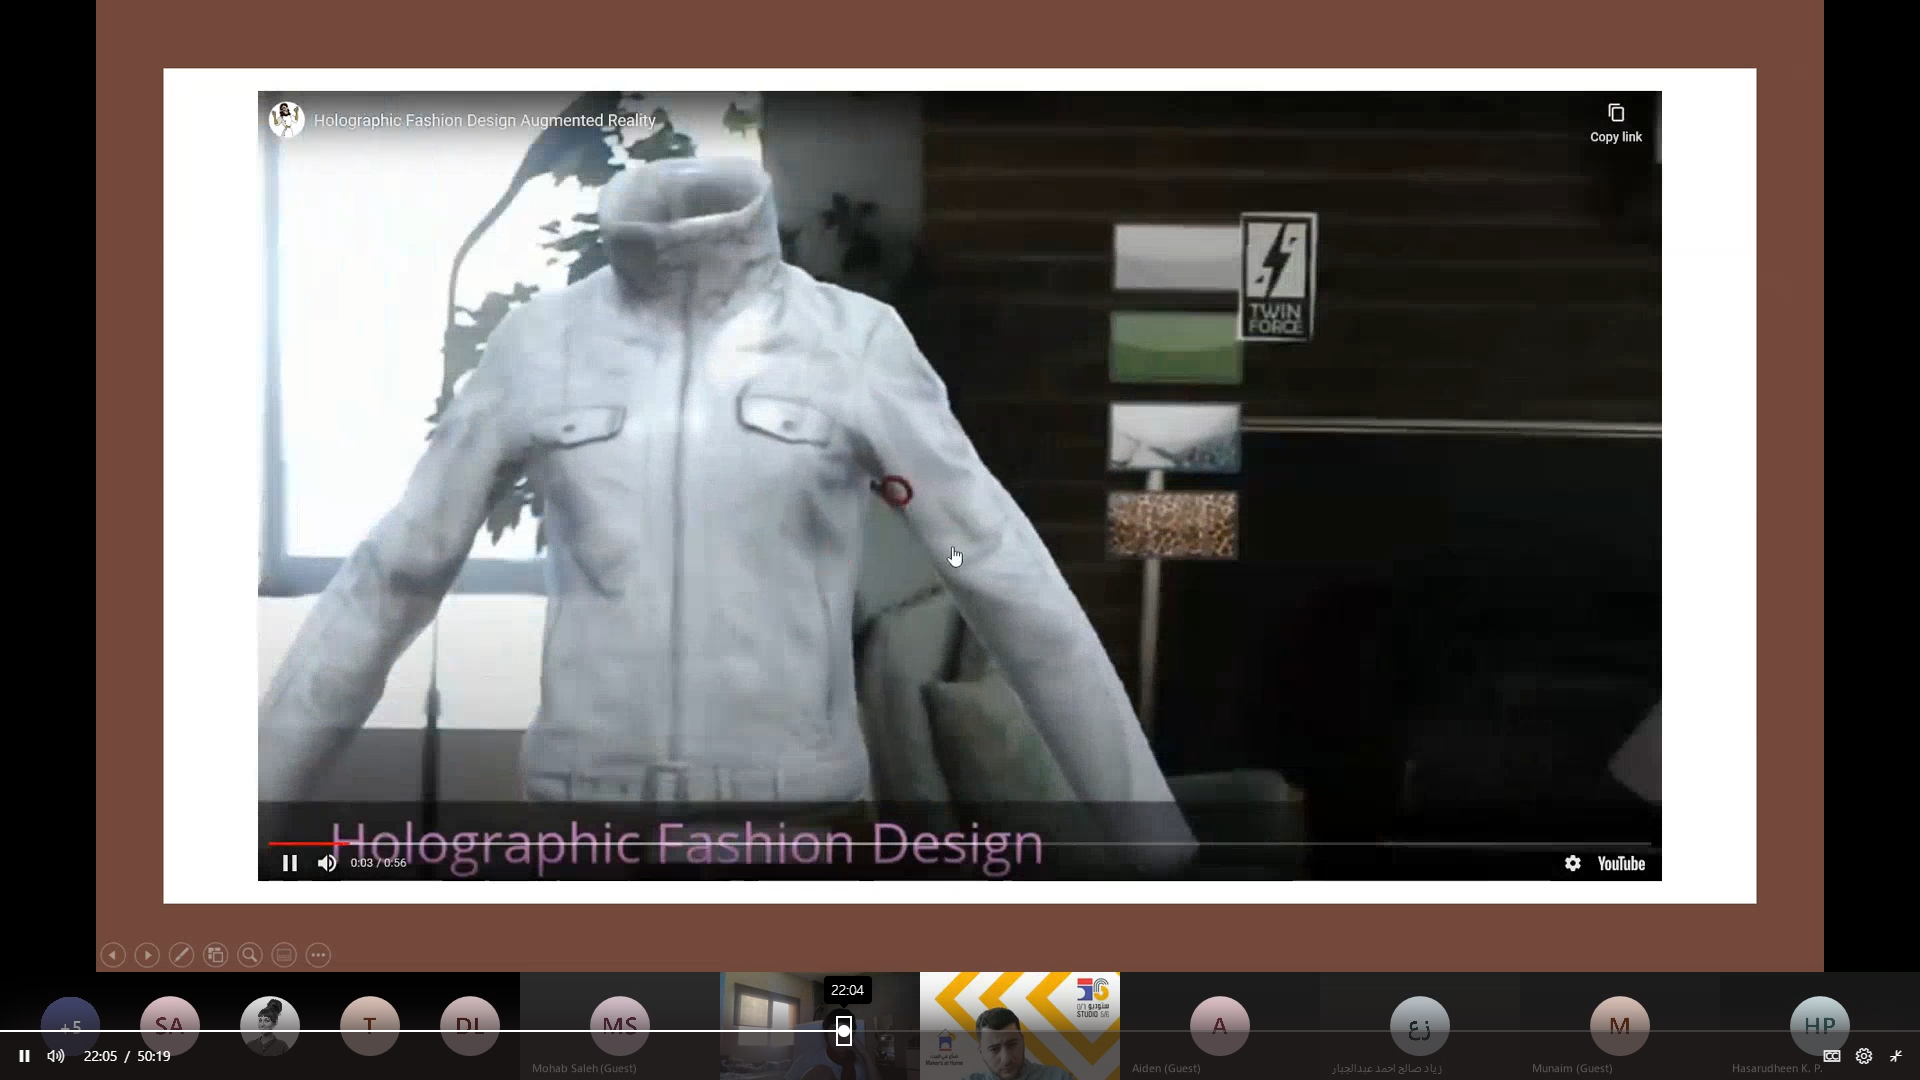This screenshot has width=1920, height=1080.
Task: Select Aiden (Guest) participant tile
Action: 1220,1026
